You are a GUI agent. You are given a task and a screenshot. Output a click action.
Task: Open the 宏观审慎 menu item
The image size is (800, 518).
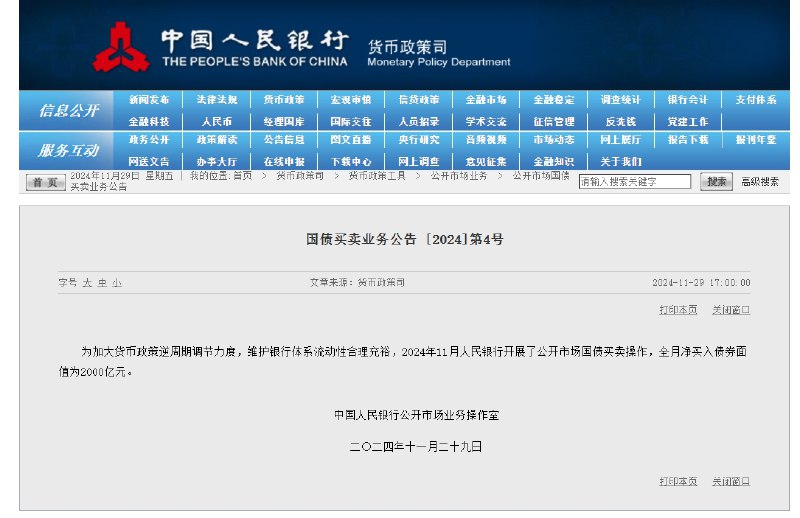click(351, 100)
